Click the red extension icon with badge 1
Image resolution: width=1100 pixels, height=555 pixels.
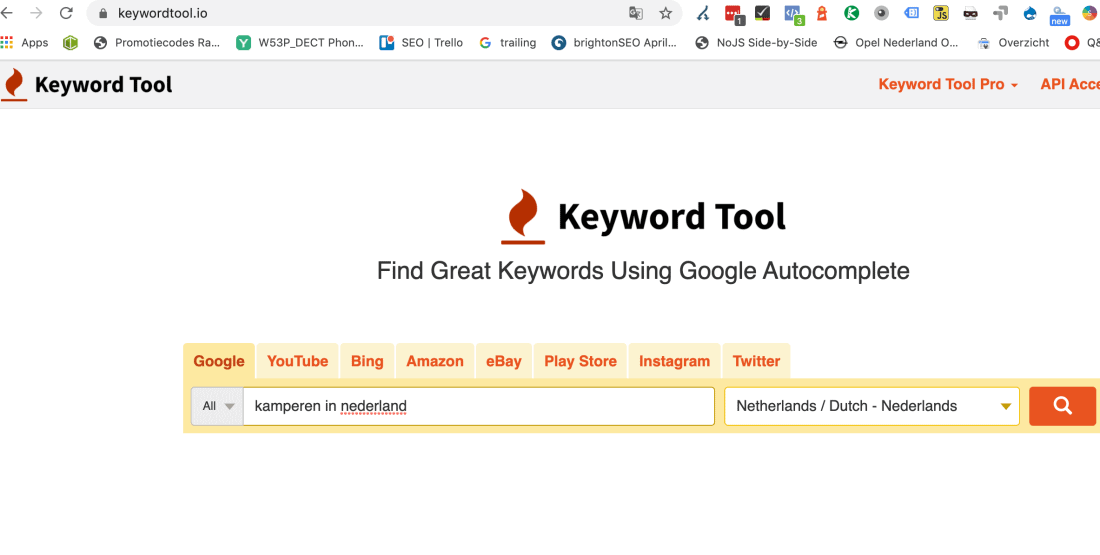pos(733,13)
